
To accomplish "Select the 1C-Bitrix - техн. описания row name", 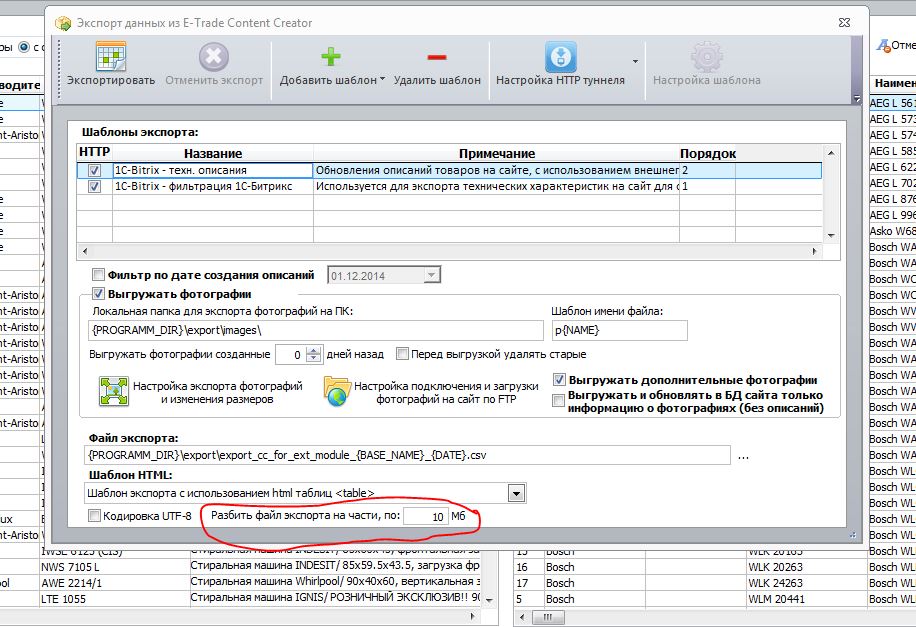I will 213,171.
